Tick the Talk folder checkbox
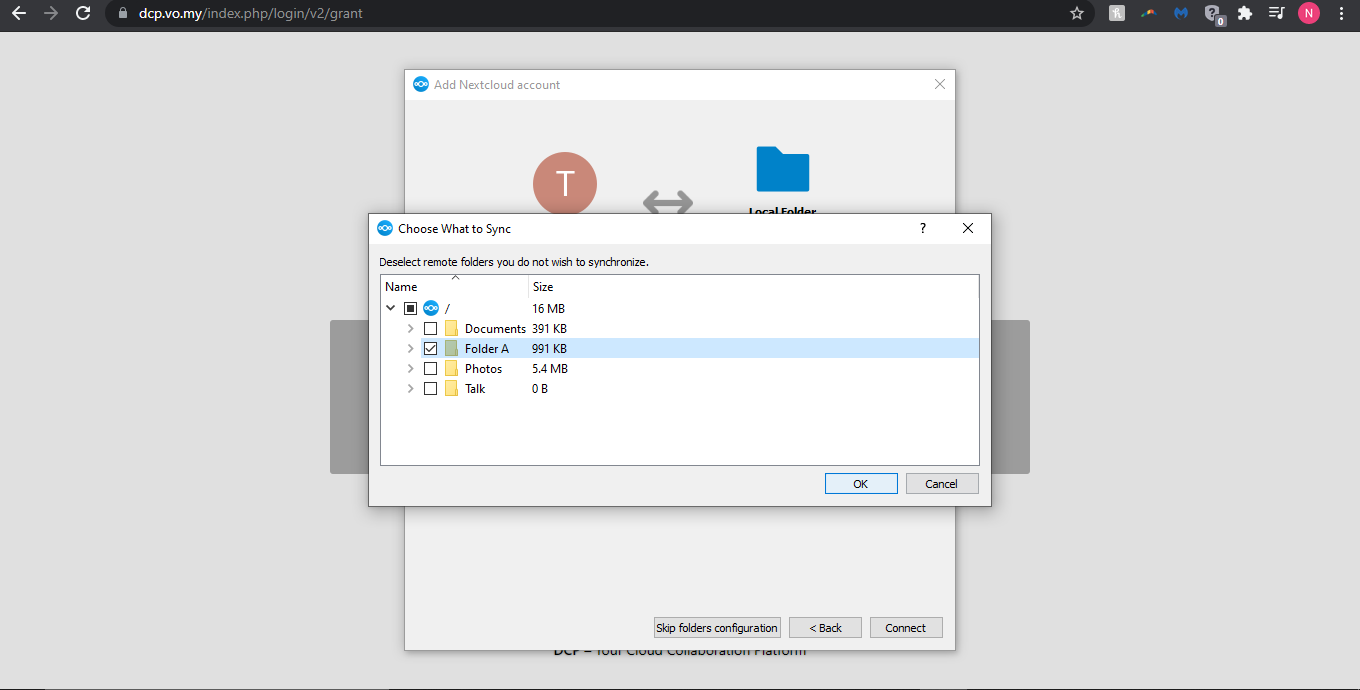This screenshot has height=690, width=1360. tap(430, 388)
